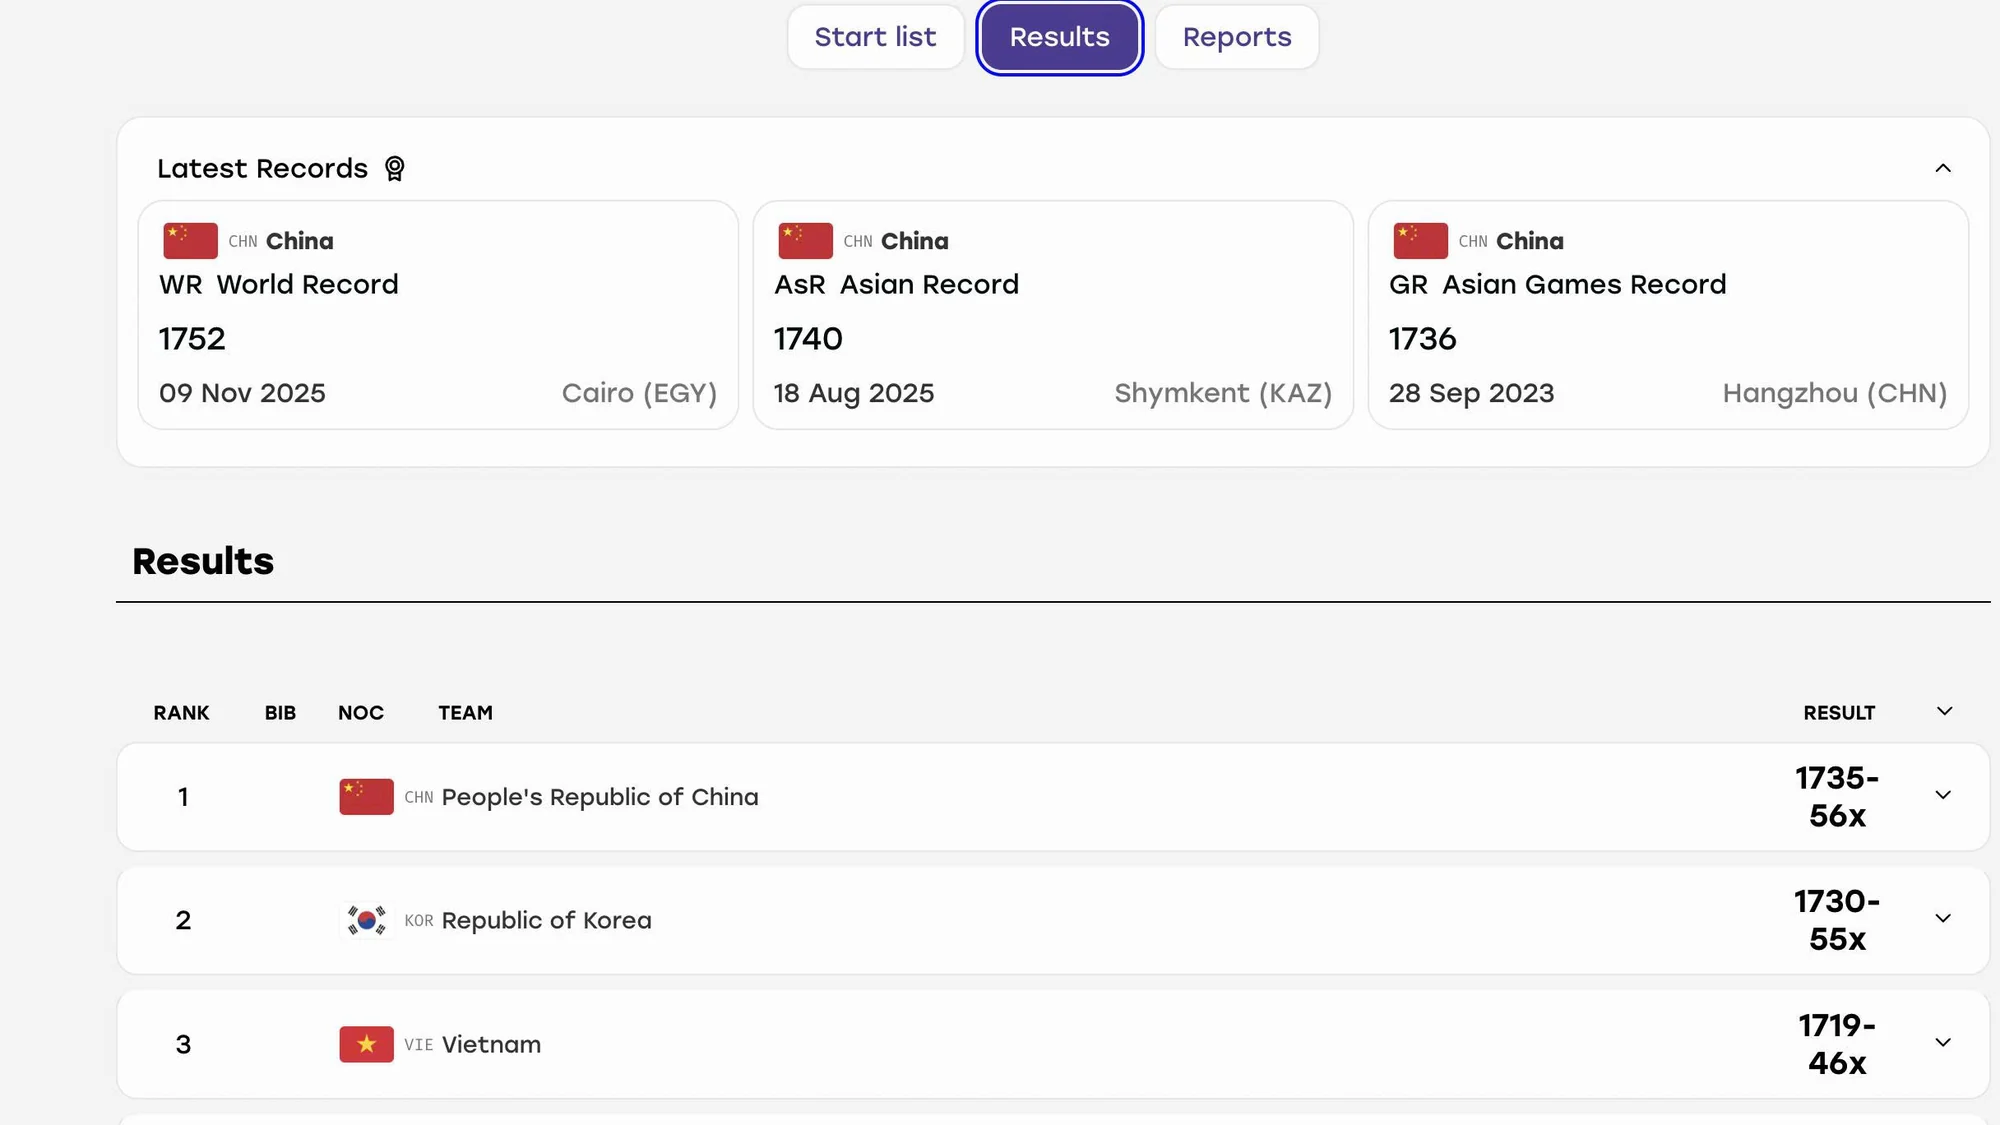This screenshot has width=2000, height=1125.
Task: Click the records medal icon beside Latest Records
Action: [395, 169]
